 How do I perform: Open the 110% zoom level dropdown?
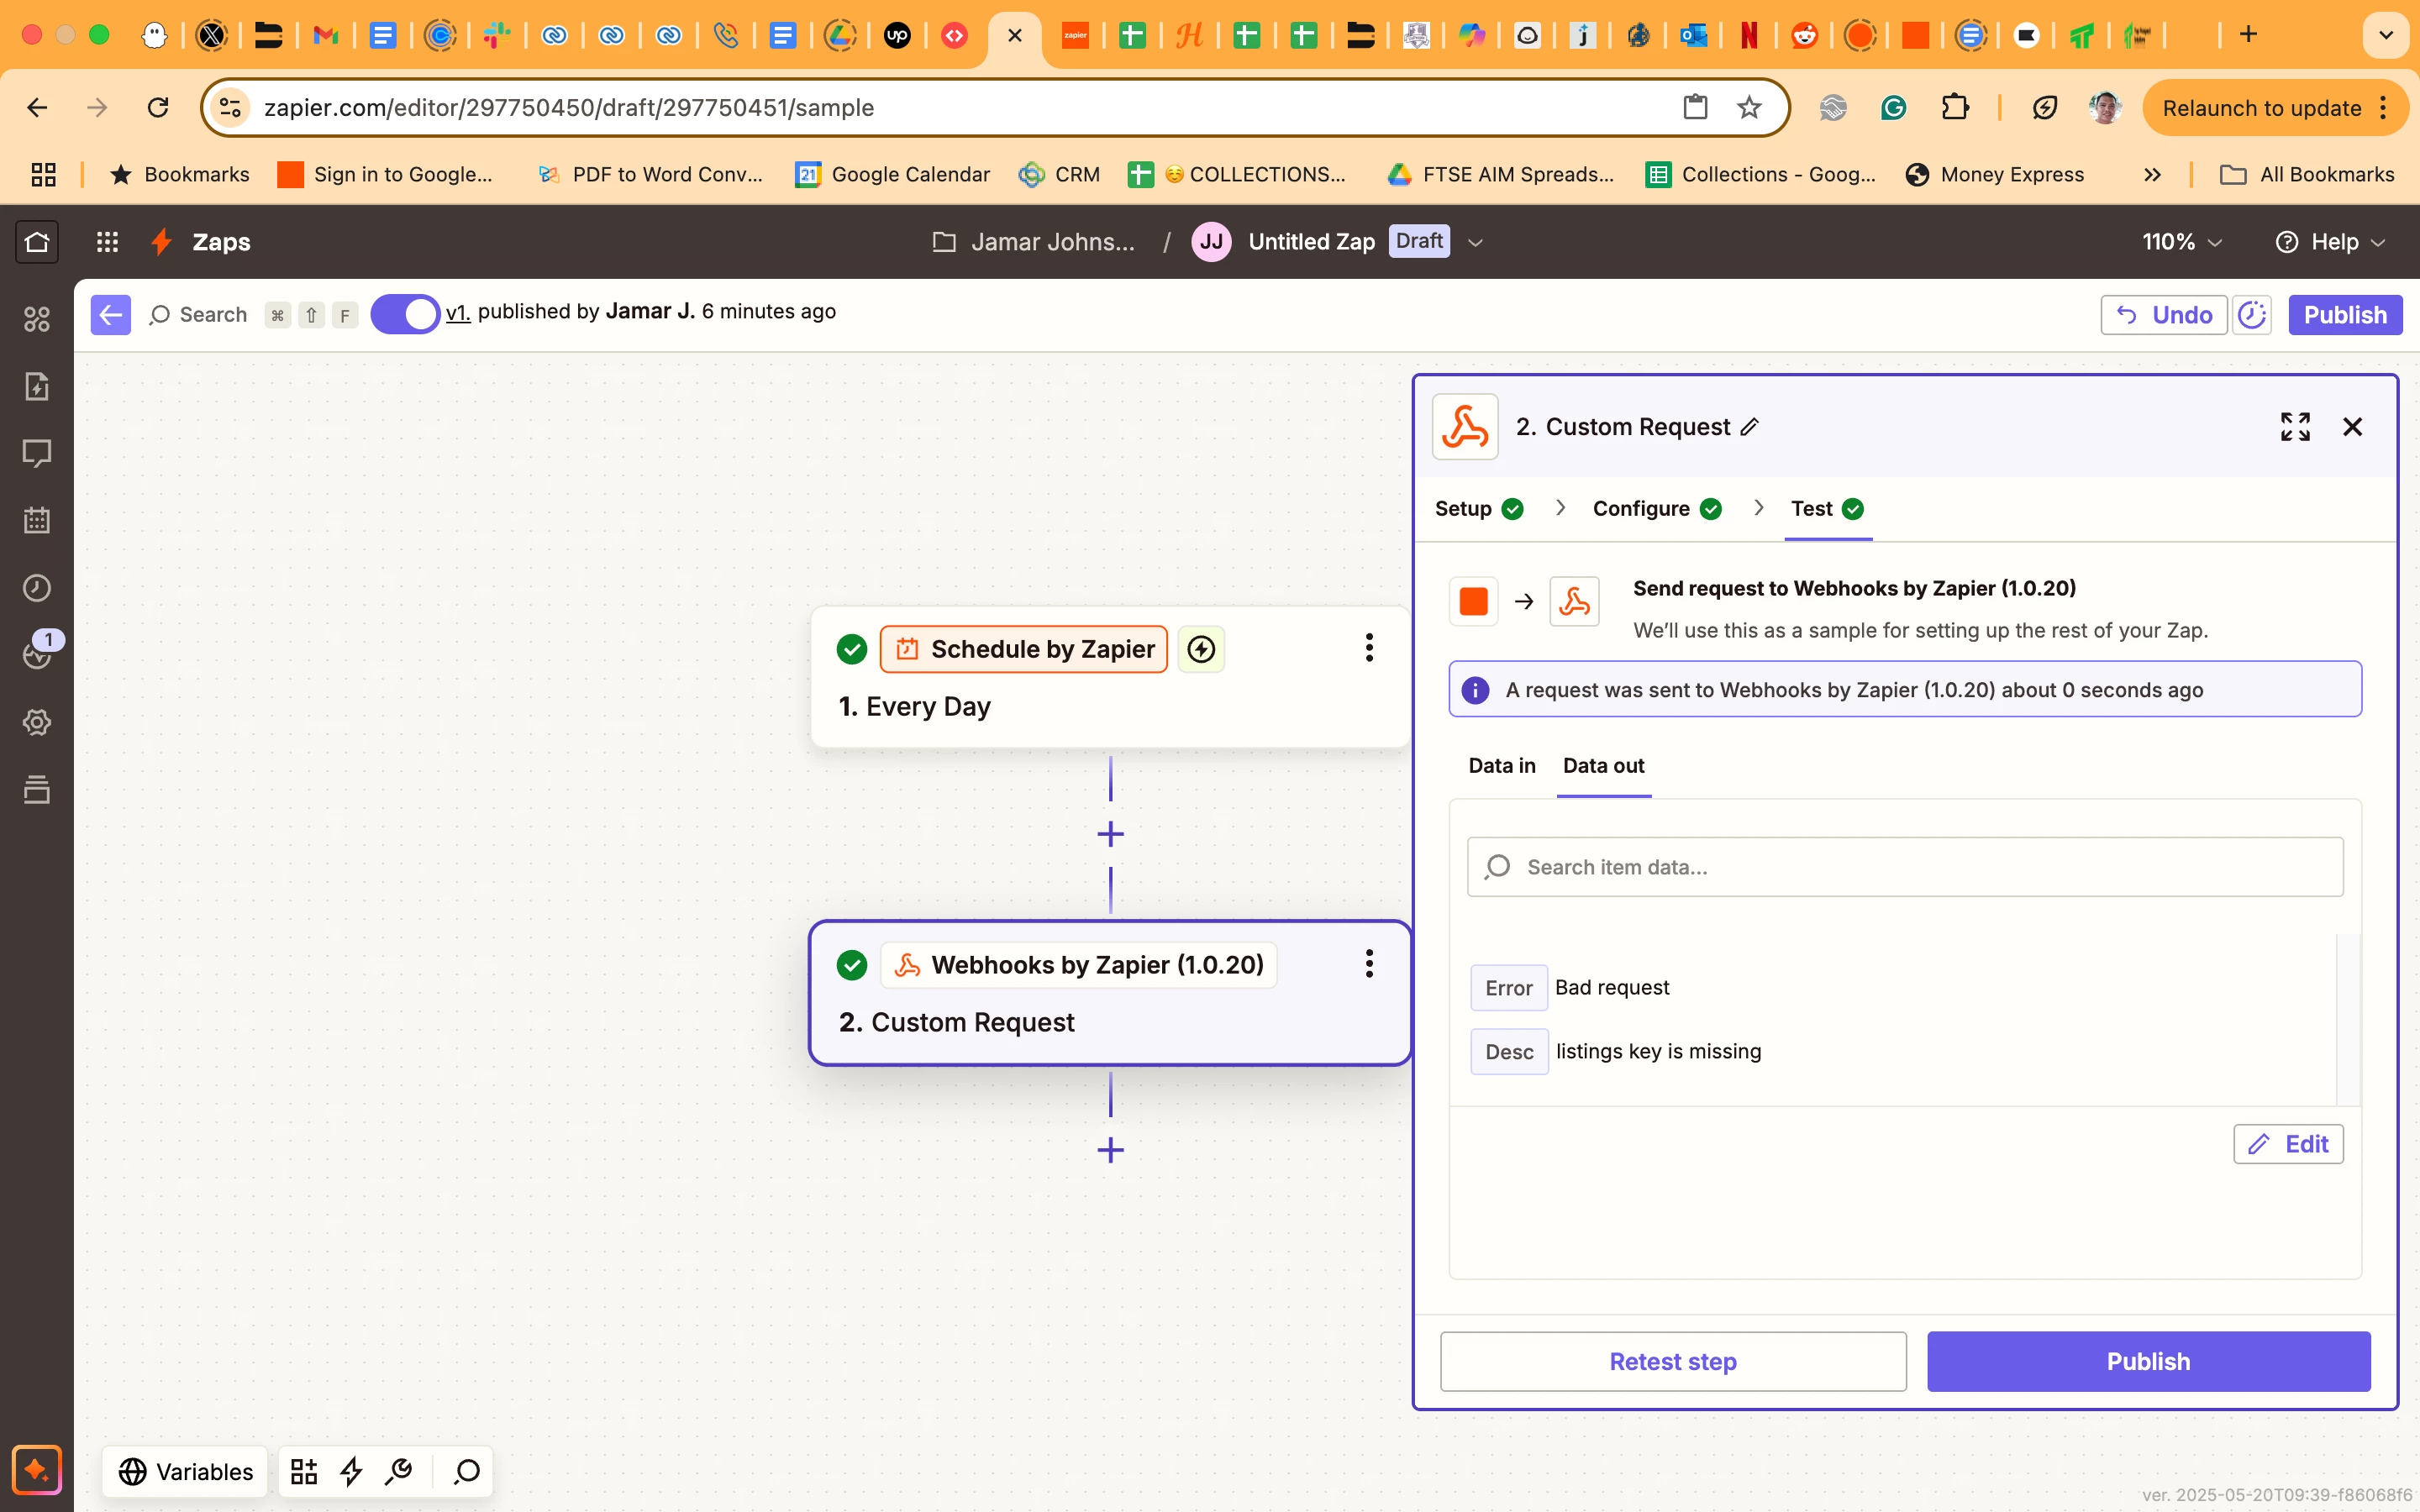point(2181,242)
